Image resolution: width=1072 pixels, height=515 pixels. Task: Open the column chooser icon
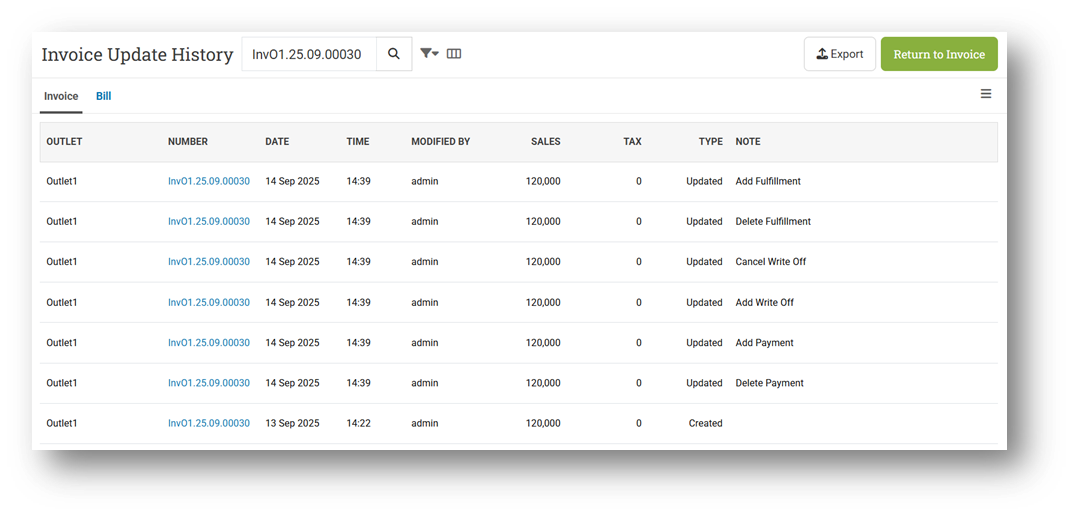(454, 53)
